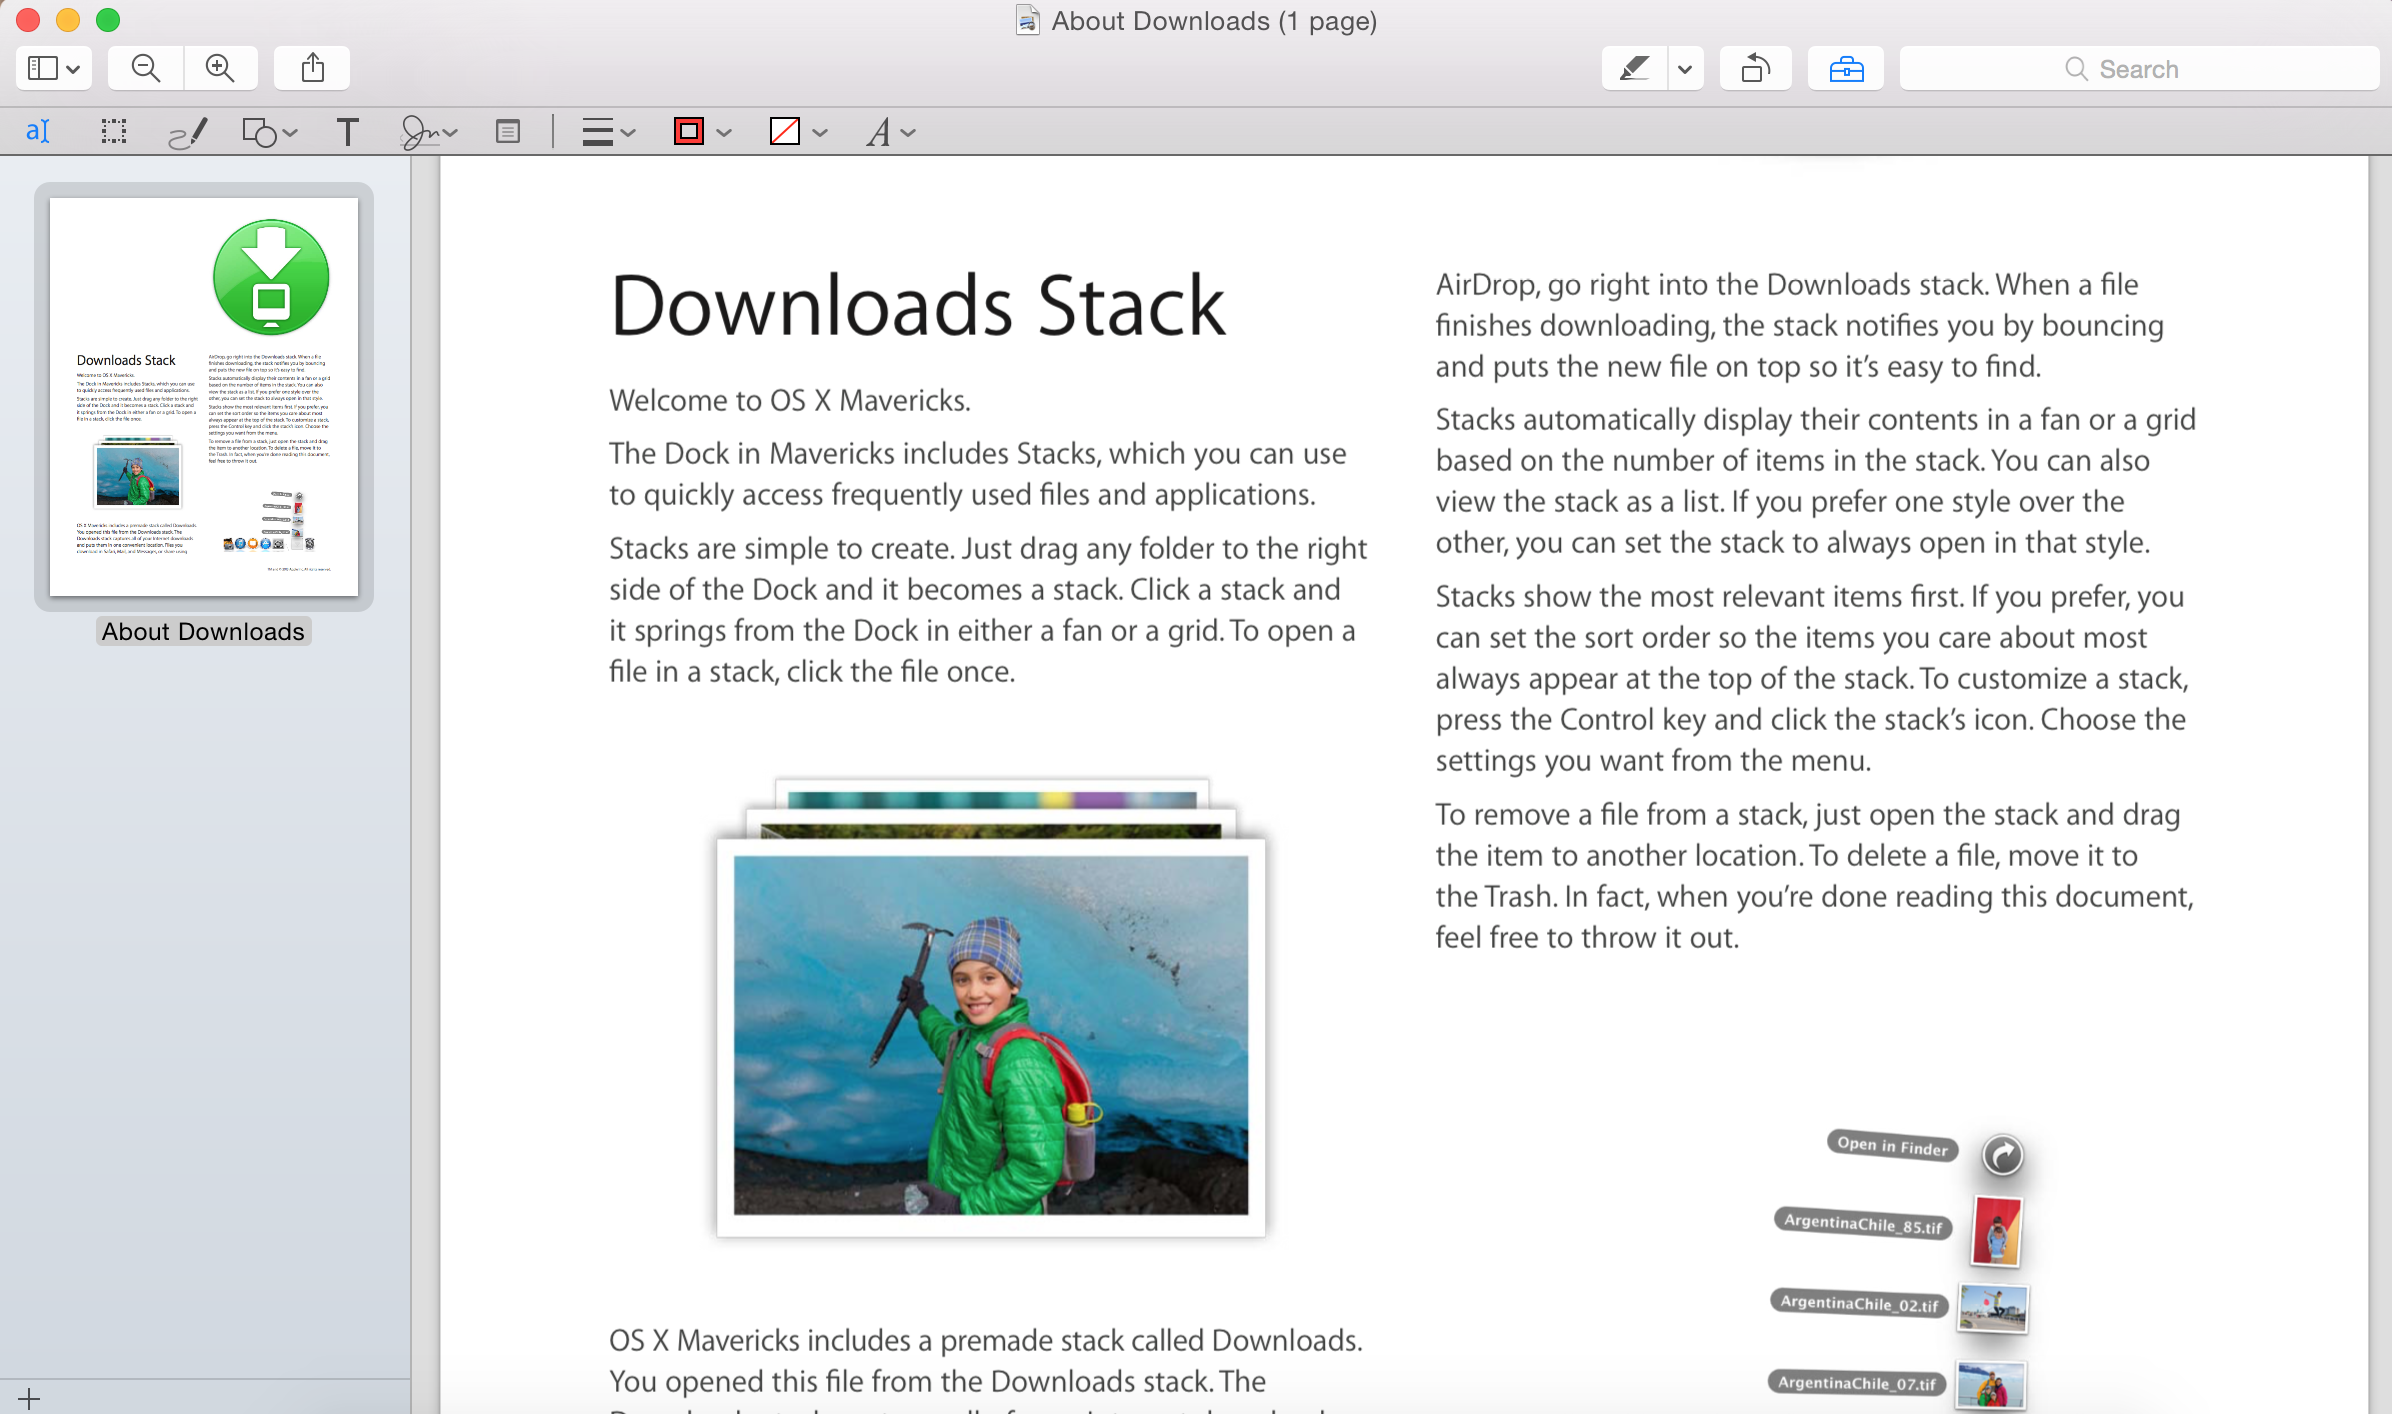The height and width of the screenshot is (1414, 2392).
Task: Click the About Downloads thumbnail label
Action: click(x=203, y=631)
